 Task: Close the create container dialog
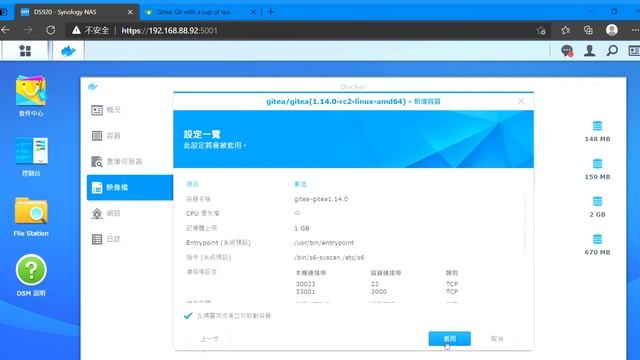pos(521,101)
